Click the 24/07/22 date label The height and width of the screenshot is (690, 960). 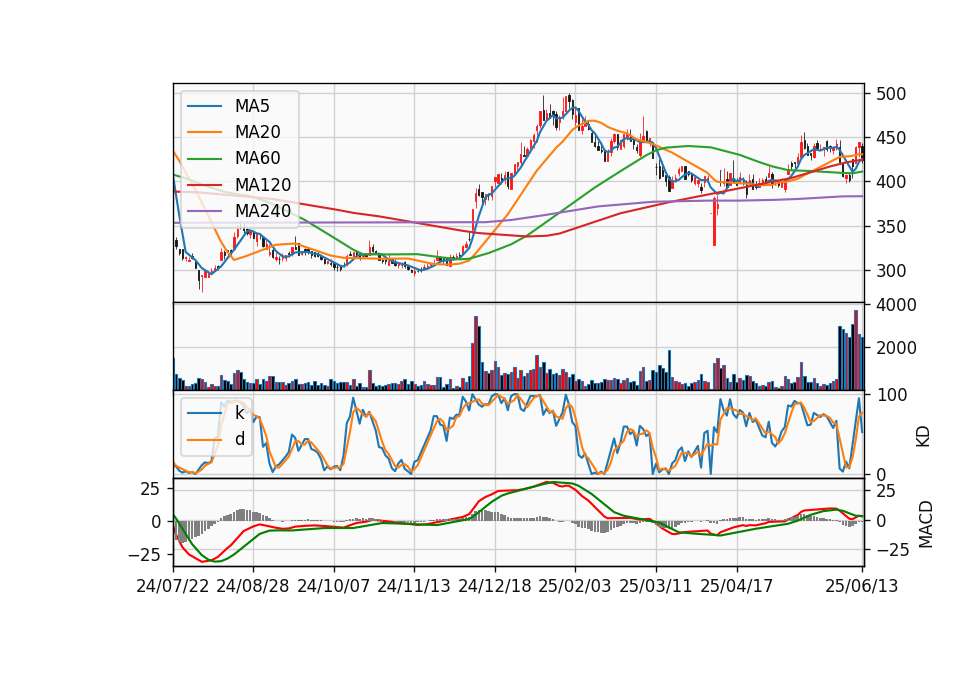(x=173, y=586)
